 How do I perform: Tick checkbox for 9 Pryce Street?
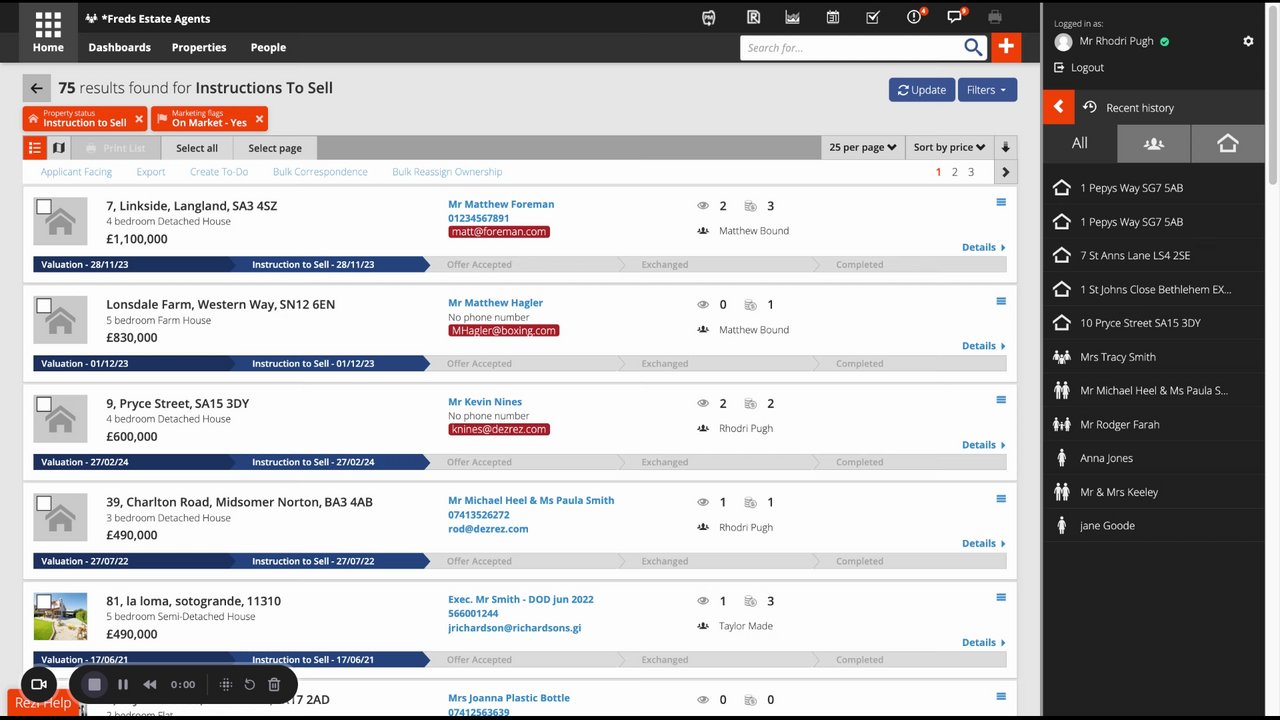coord(43,405)
